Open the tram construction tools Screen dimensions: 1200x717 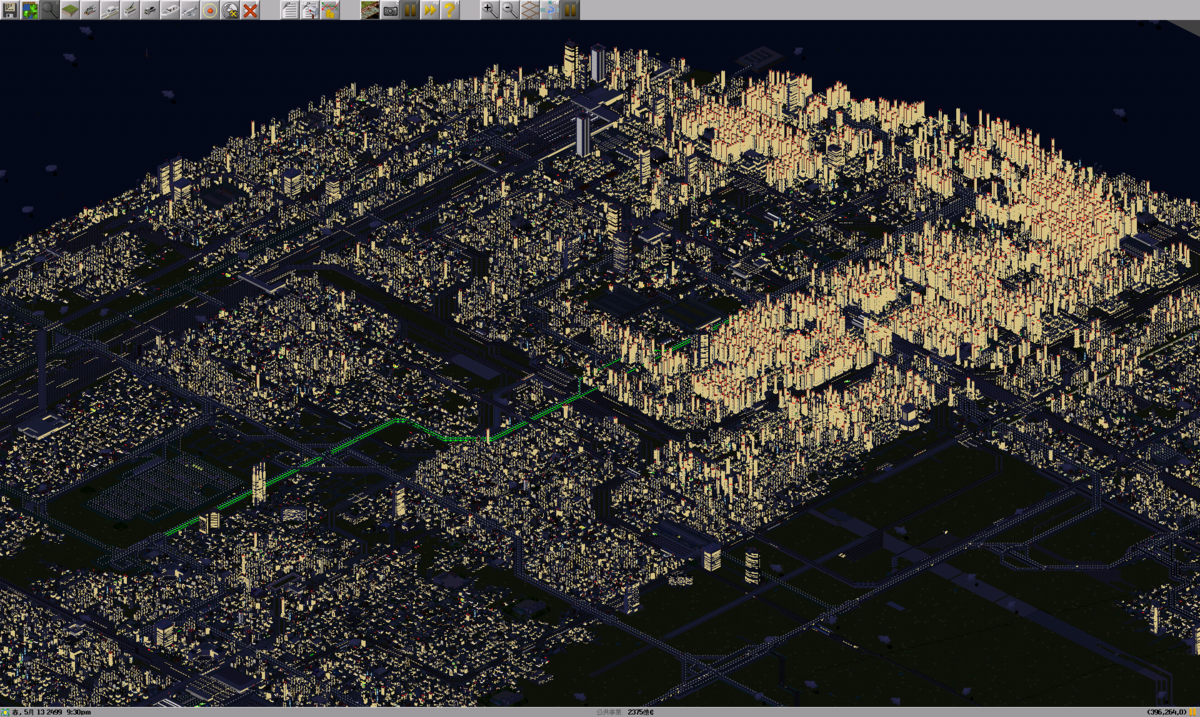130,10
